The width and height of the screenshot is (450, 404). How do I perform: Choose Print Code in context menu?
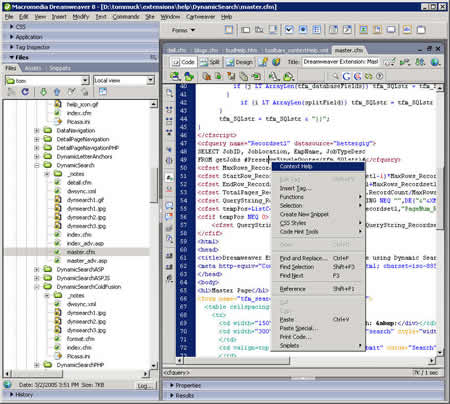pos(318,337)
